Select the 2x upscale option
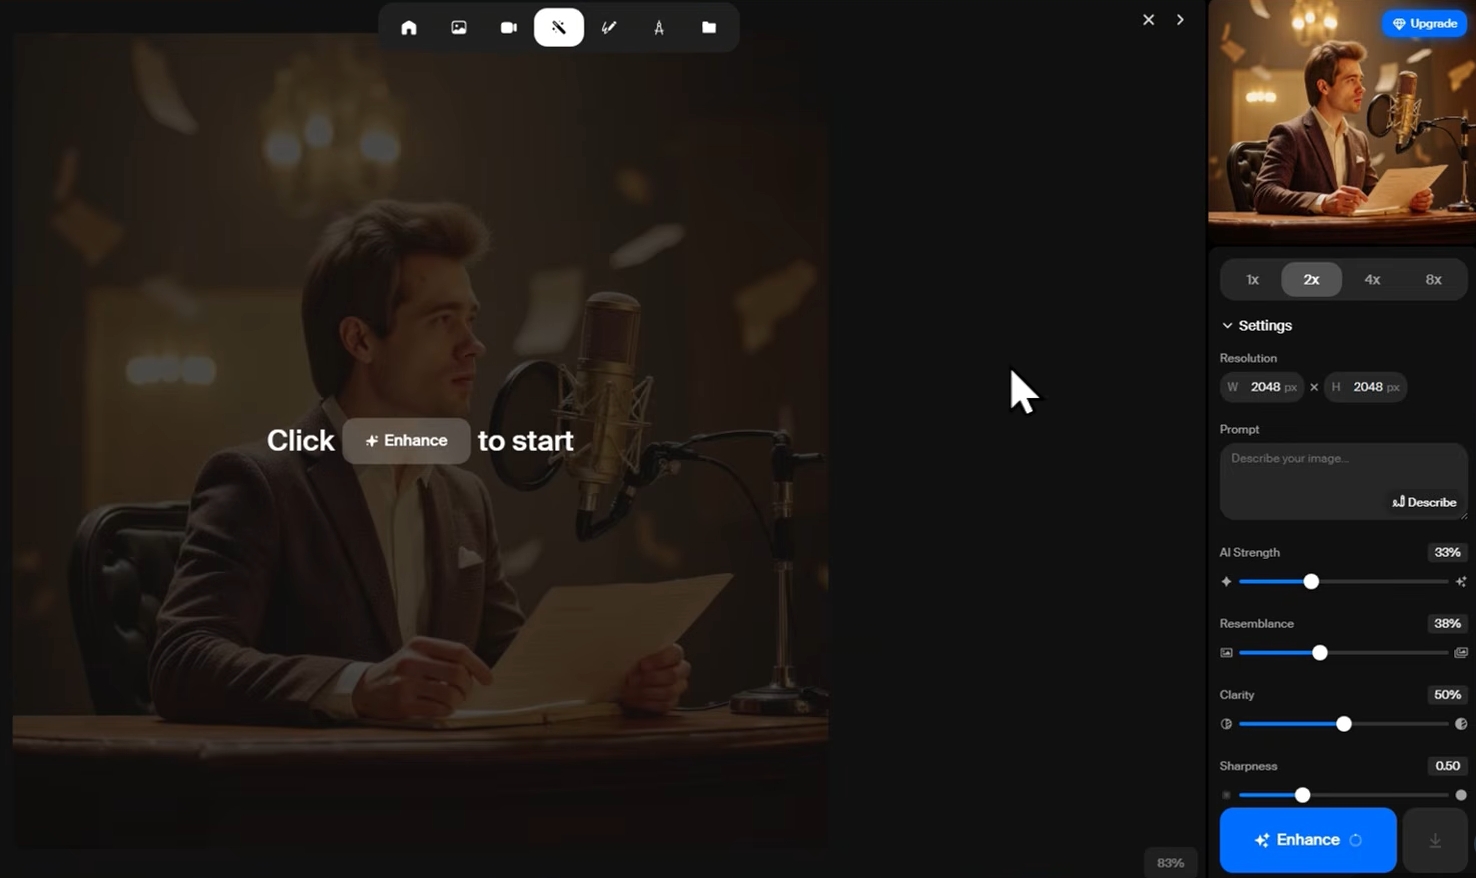Viewport: 1476px width, 878px height. pos(1311,280)
